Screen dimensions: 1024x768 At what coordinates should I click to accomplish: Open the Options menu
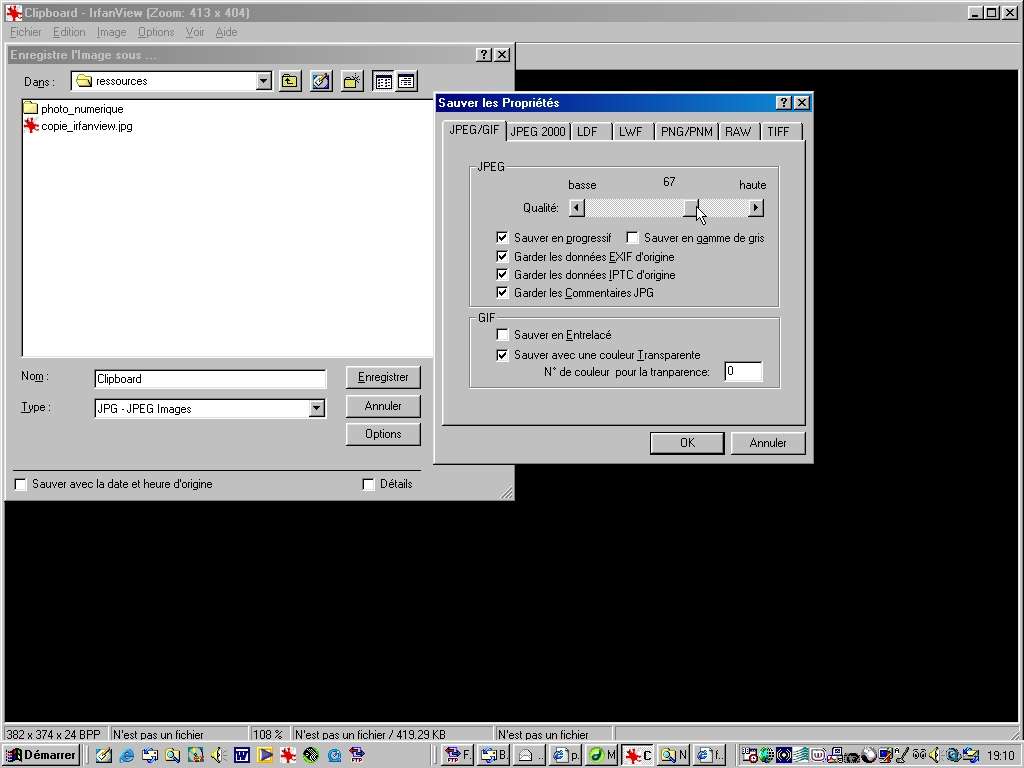pos(156,32)
